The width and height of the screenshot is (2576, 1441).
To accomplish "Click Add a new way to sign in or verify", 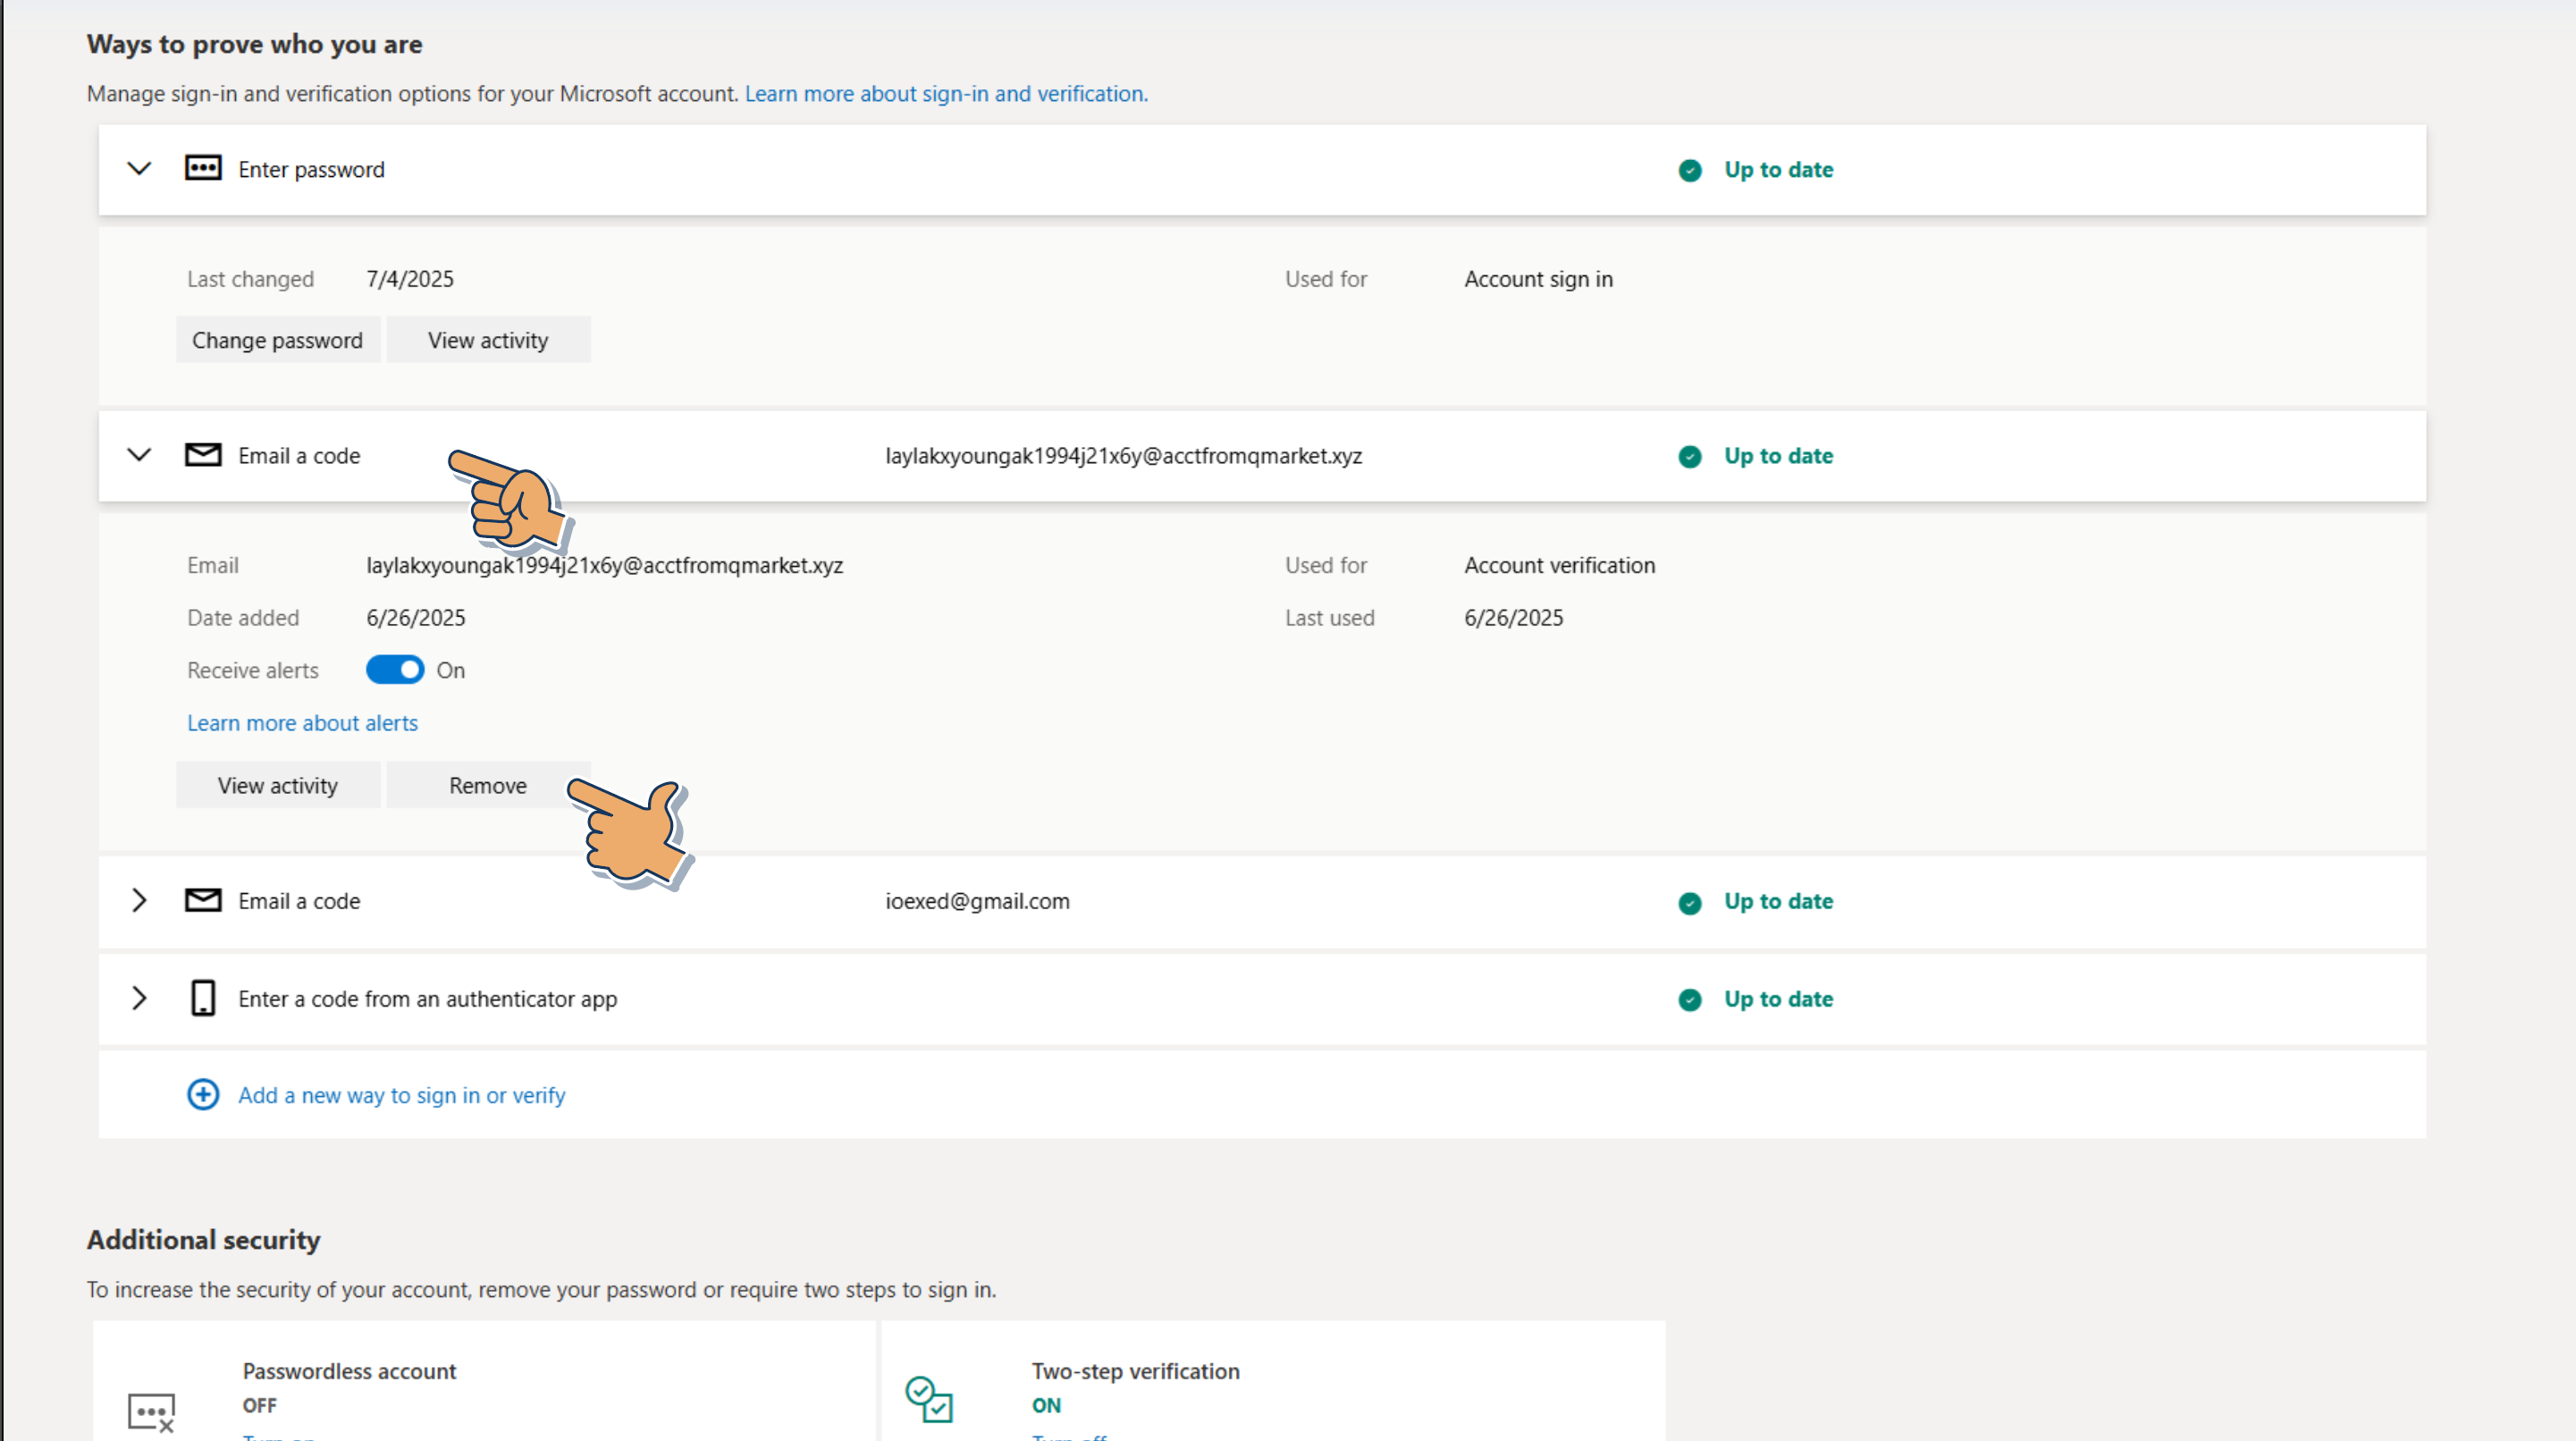I will (x=401, y=1095).
